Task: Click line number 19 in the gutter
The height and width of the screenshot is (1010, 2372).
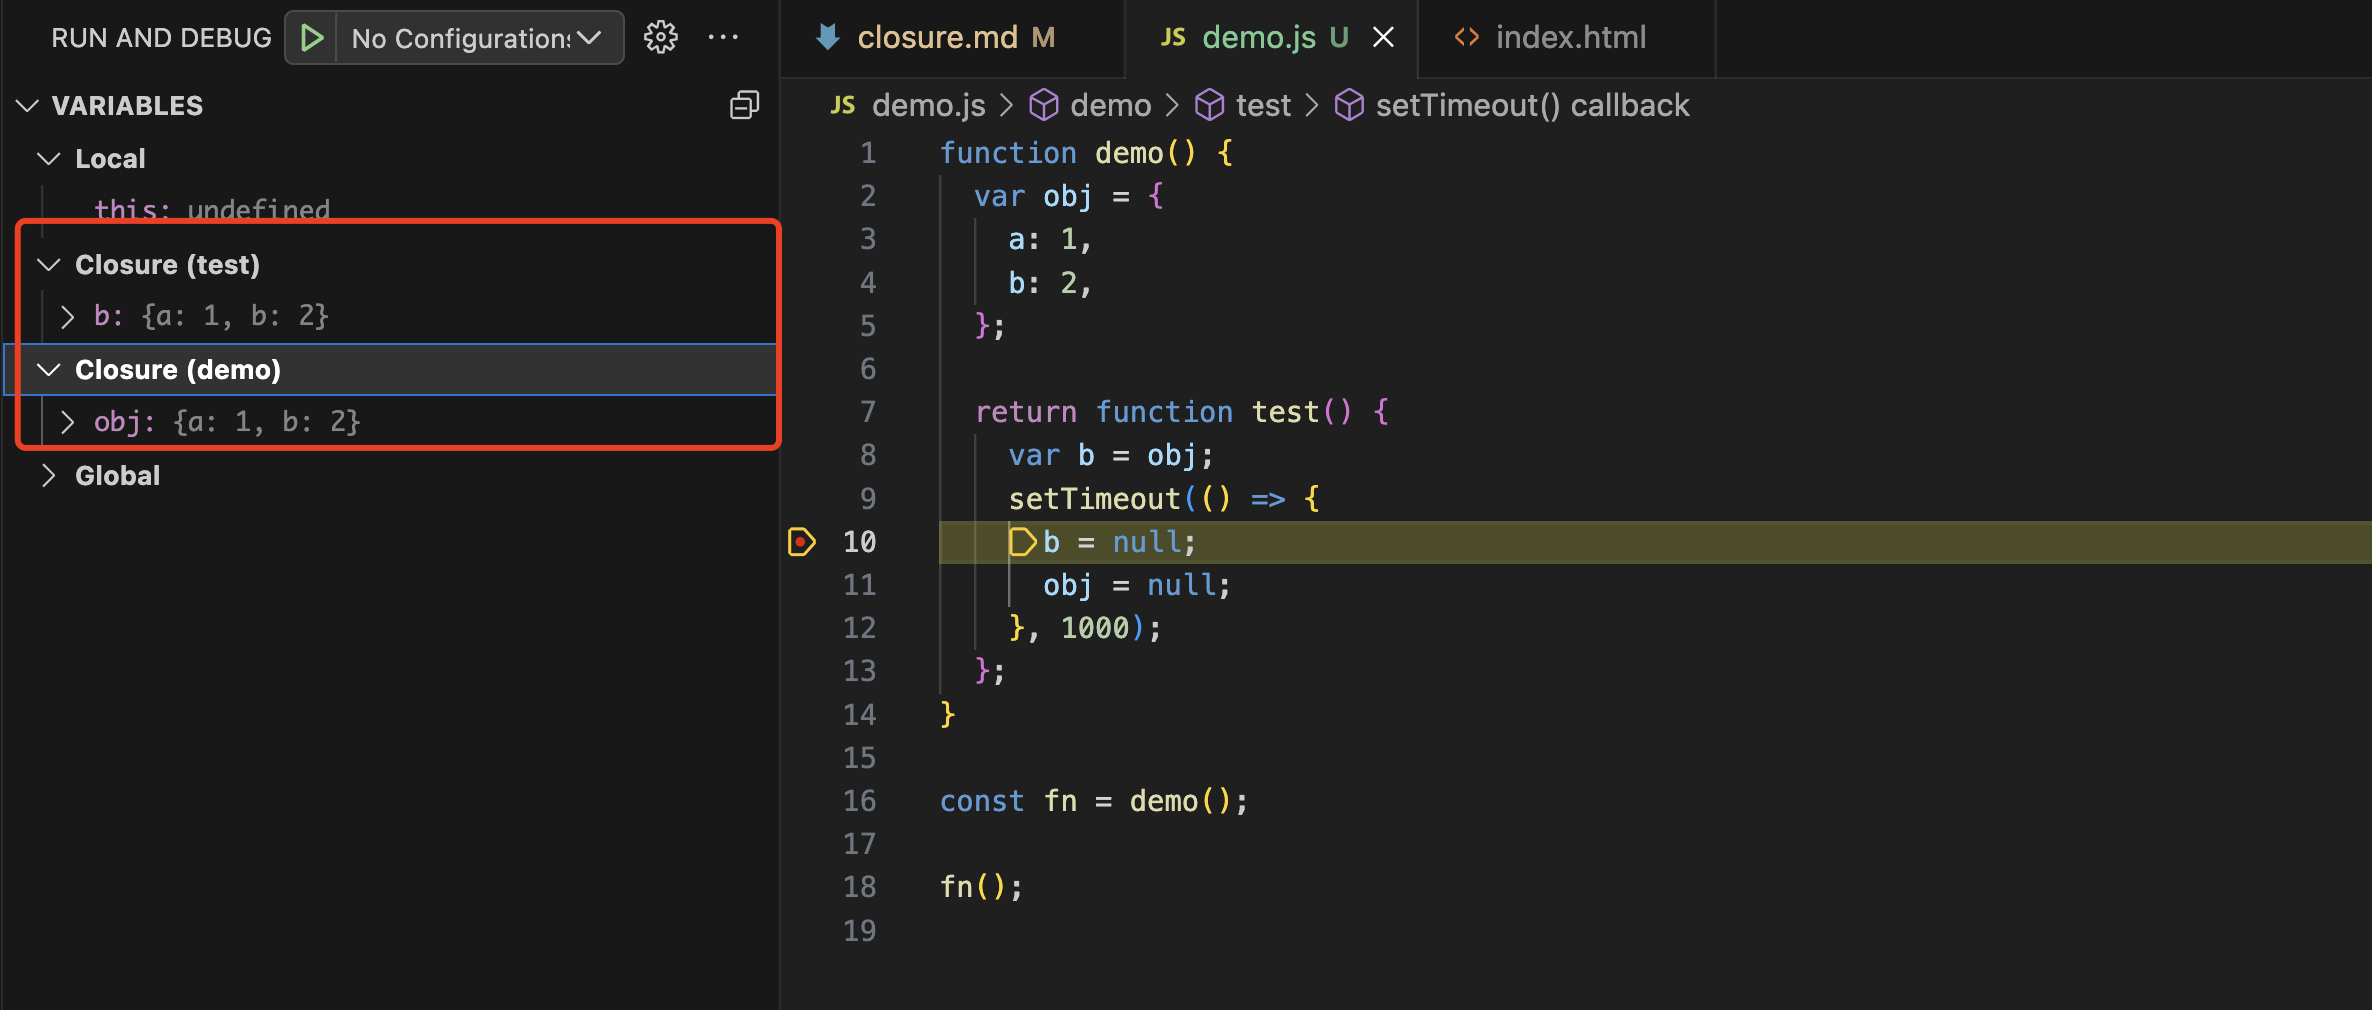Action: [x=859, y=931]
